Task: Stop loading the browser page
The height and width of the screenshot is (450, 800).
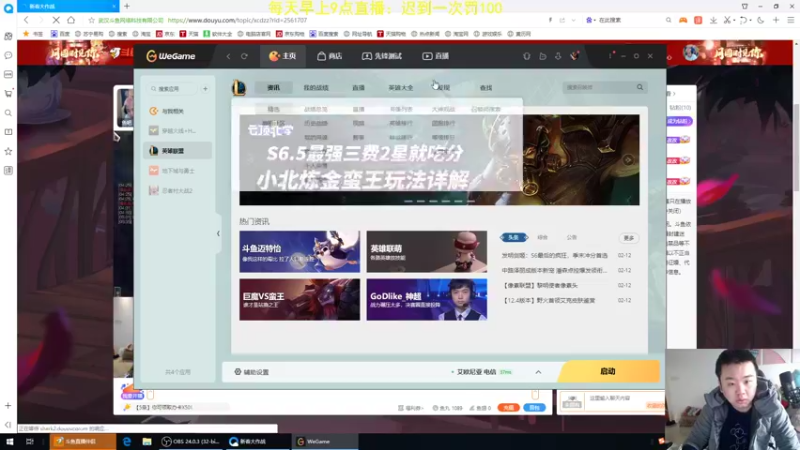Action: [x=56, y=20]
